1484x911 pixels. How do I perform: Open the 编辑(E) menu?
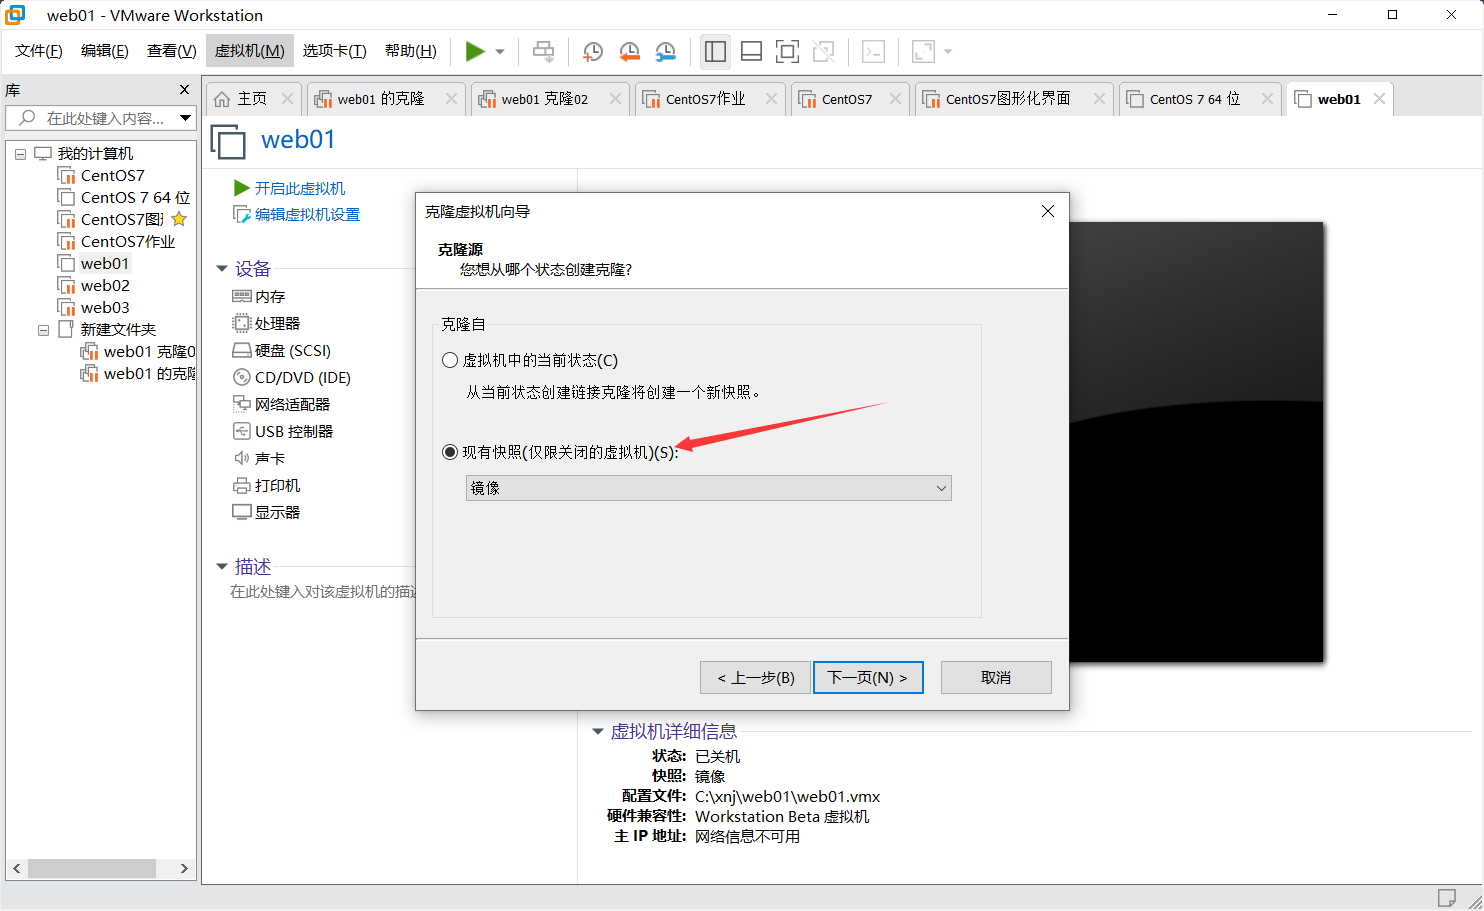click(x=104, y=51)
